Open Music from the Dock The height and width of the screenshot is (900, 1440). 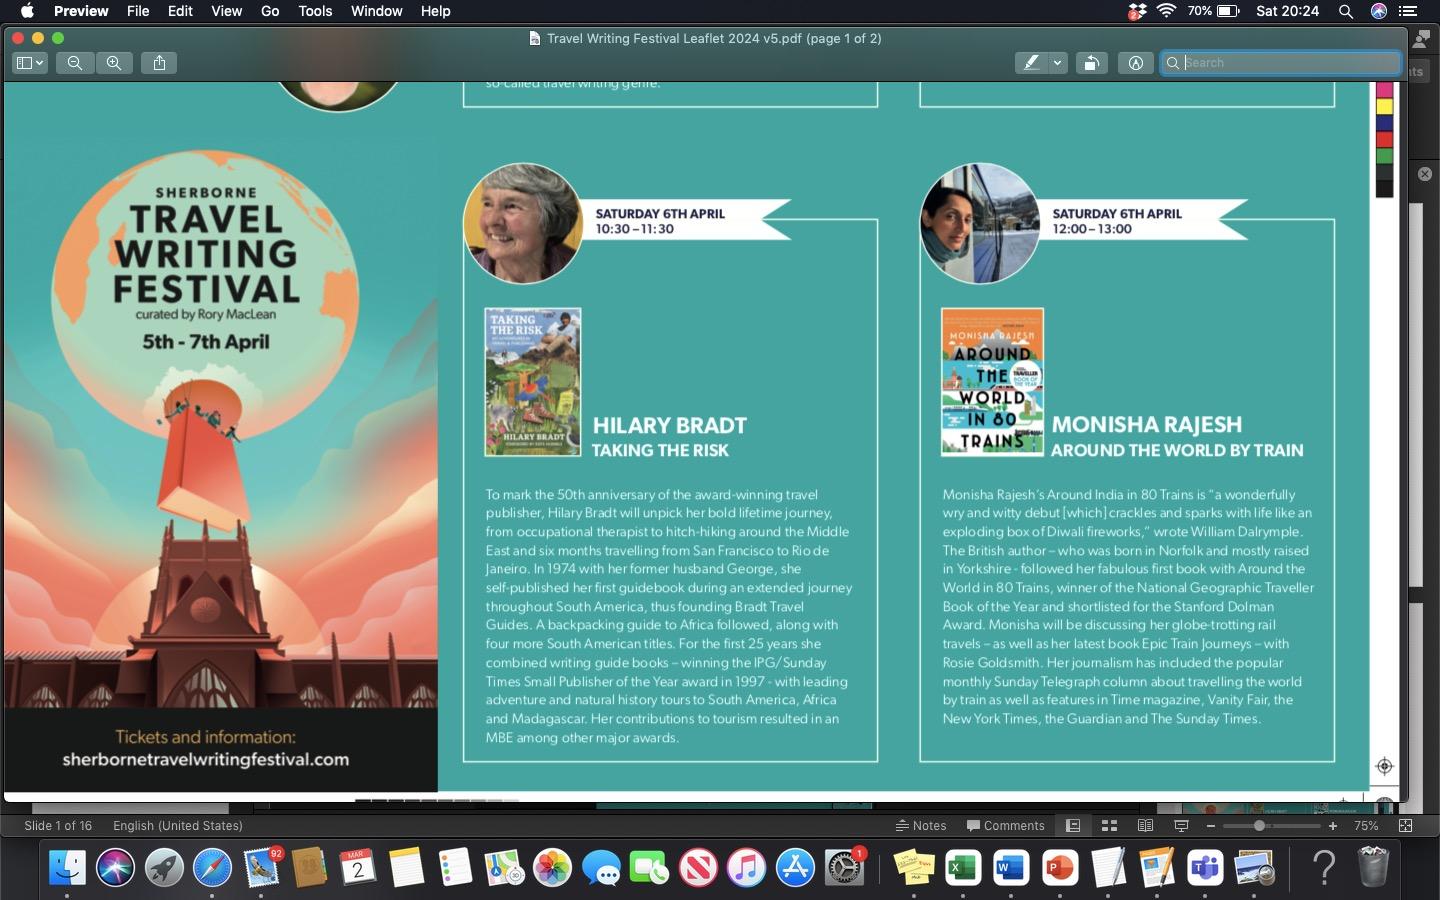(746, 867)
